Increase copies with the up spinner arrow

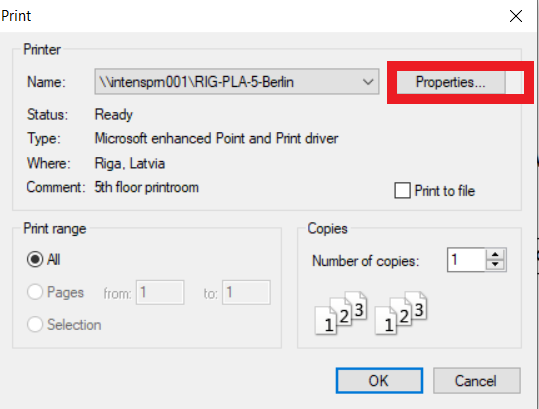click(x=495, y=254)
